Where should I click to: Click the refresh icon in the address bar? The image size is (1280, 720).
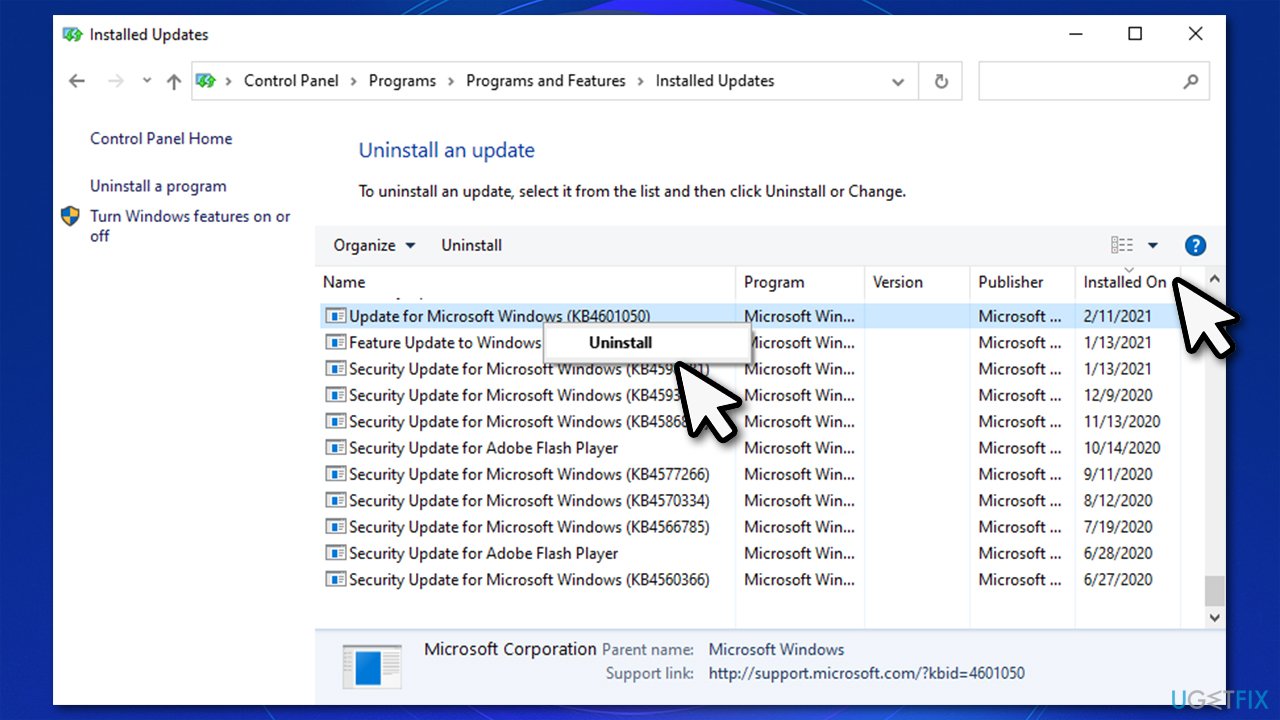tap(940, 81)
